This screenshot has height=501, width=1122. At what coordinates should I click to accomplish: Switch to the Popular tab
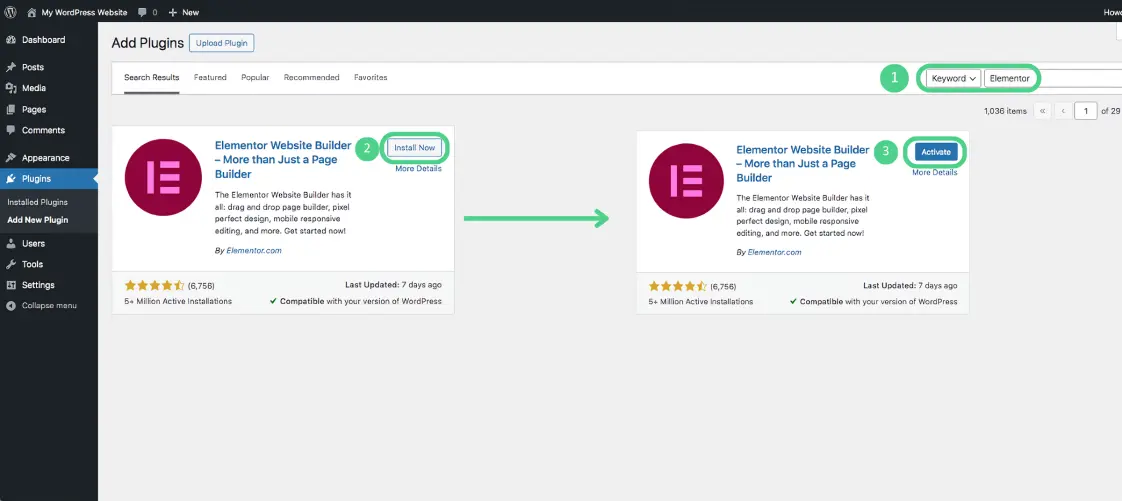tap(255, 77)
